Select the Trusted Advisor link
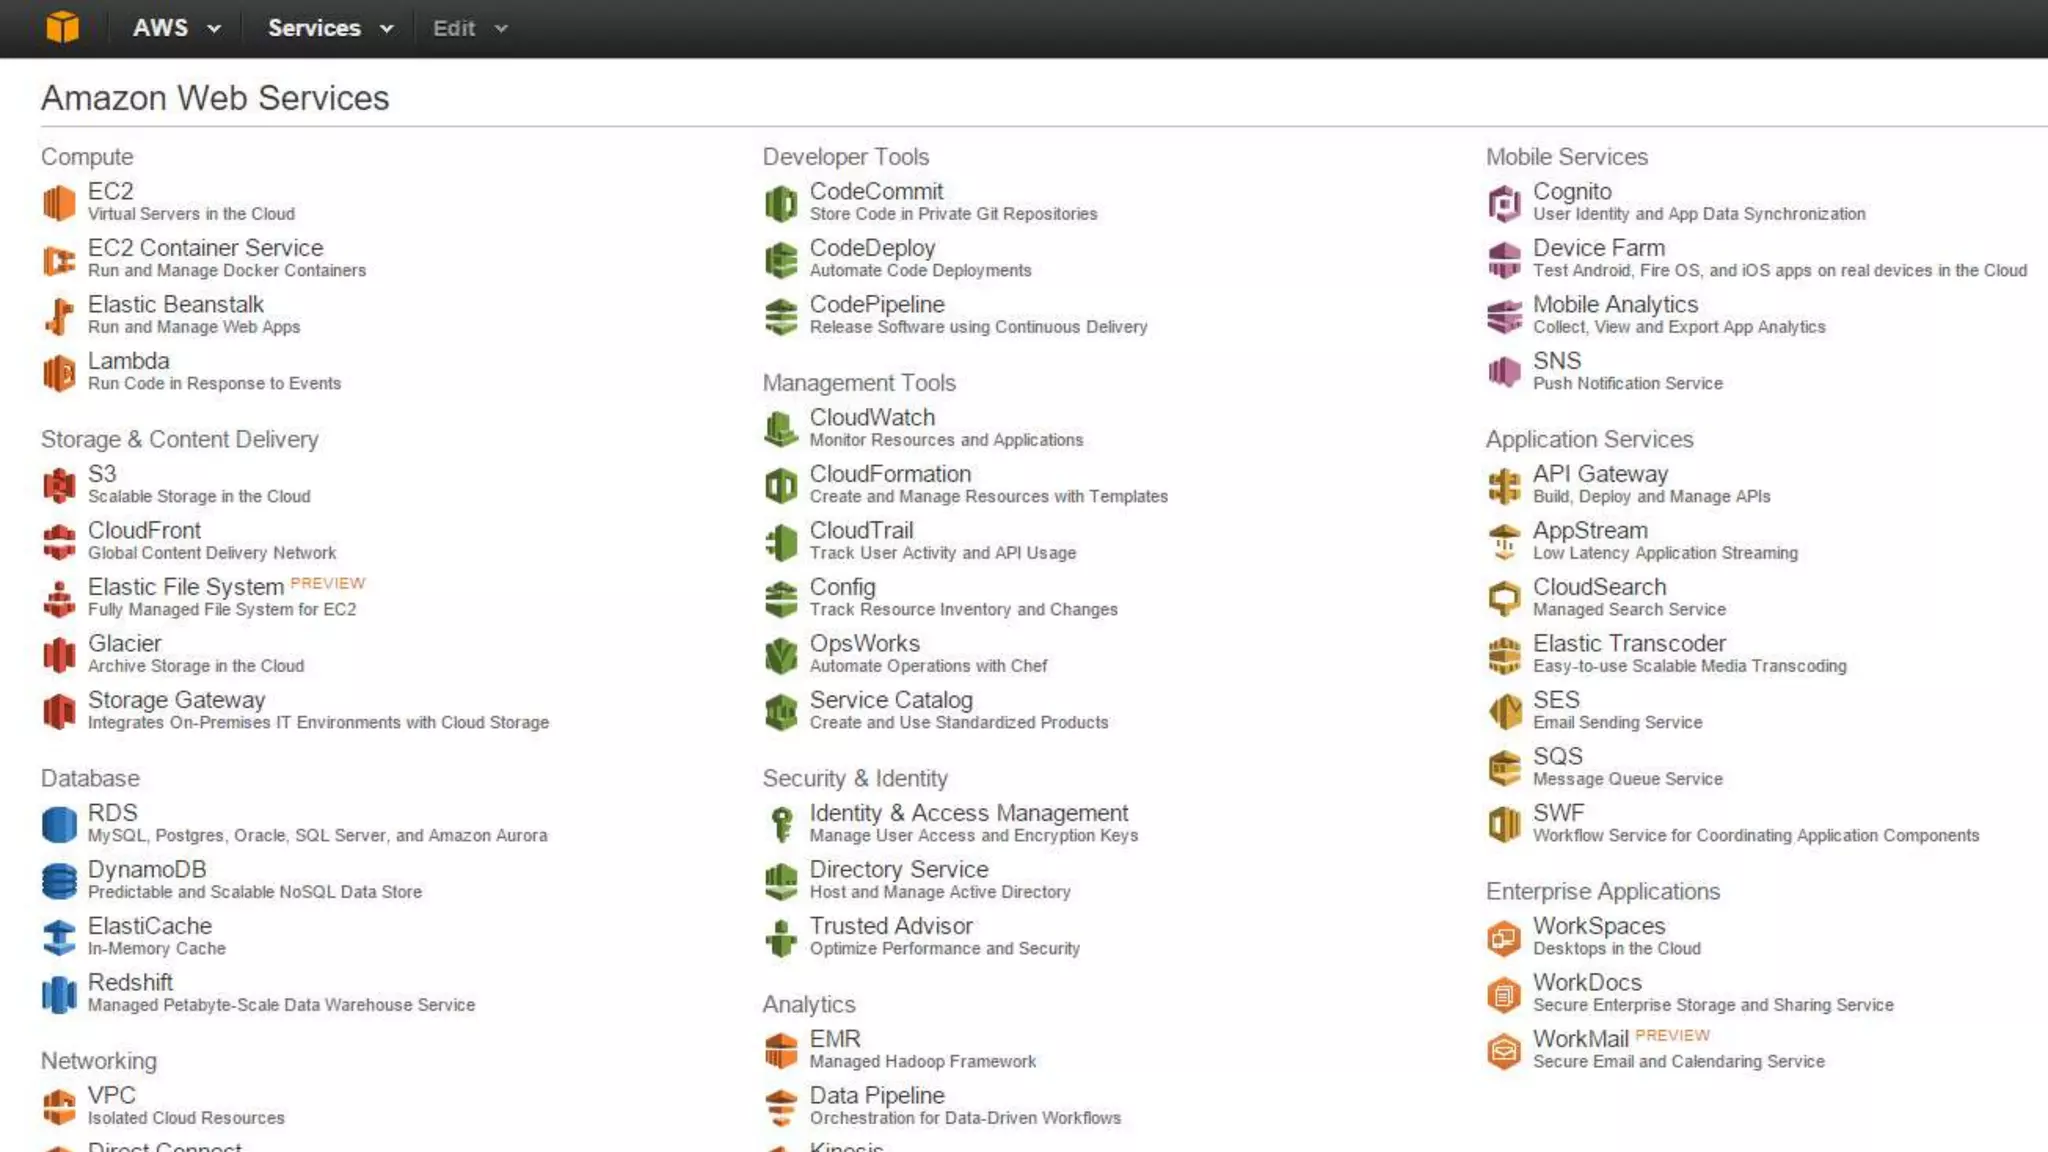This screenshot has width=2048, height=1152. pyautogui.click(x=890, y=926)
